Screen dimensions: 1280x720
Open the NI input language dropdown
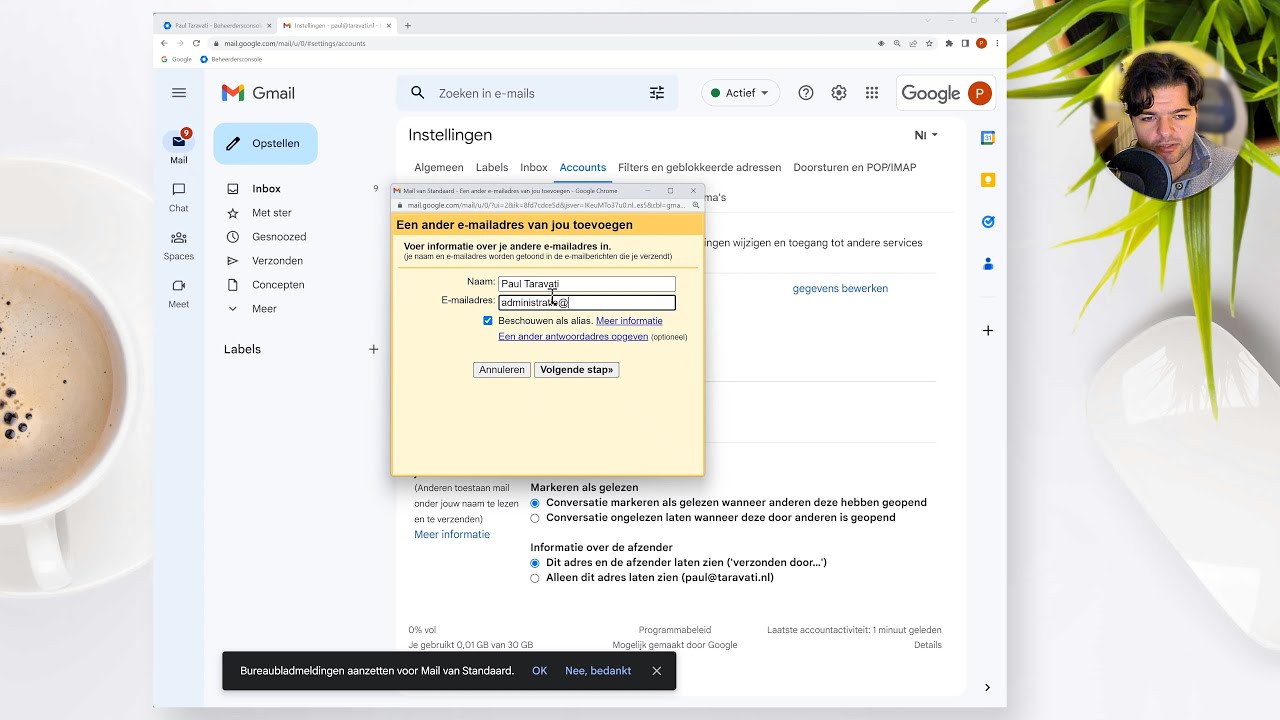pos(927,135)
